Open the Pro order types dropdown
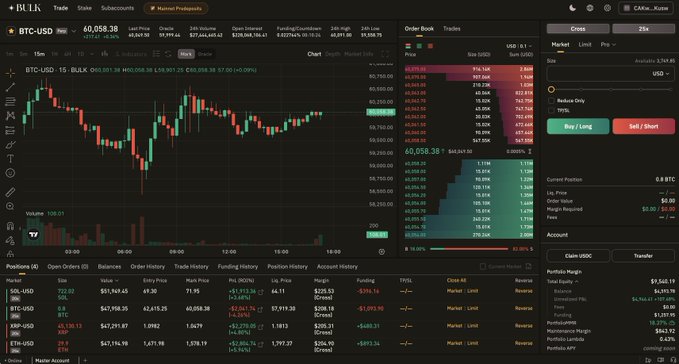The width and height of the screenshot is (679, 364). [x=608, y=45]
